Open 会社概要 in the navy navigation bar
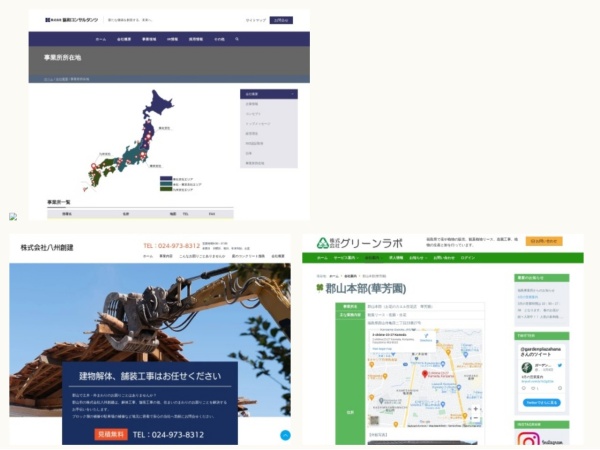The height and width of the screenshot is (450, 600). 124,39
